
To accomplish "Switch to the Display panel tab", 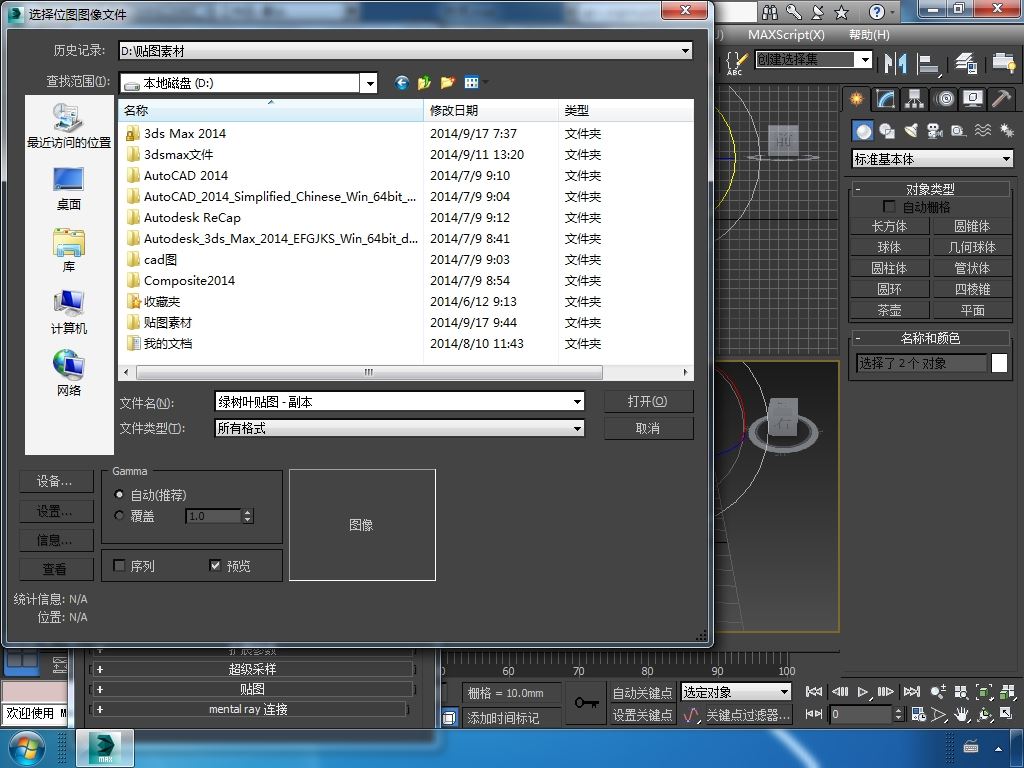I will point(973,99).
